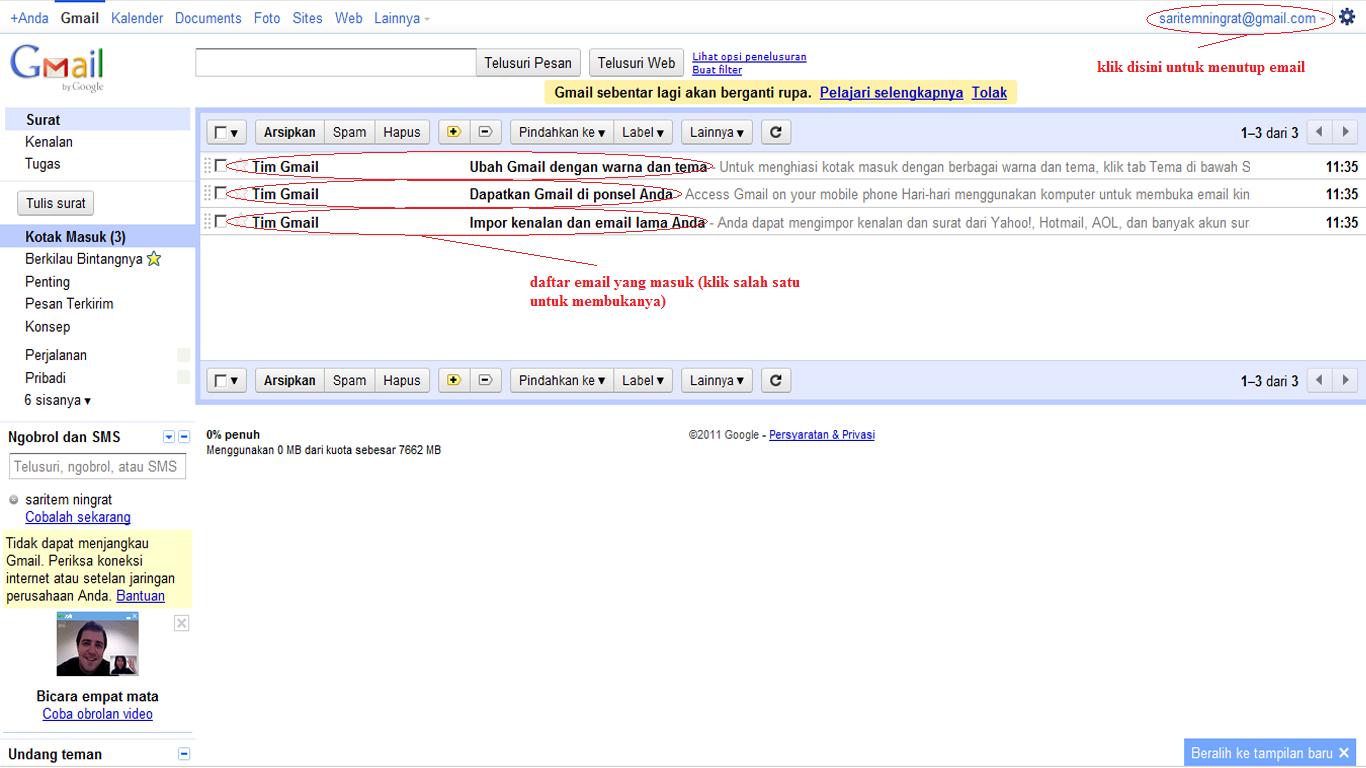The image size is (1366, 768).
Task: Collapse the Ngobrol dan SMS panel
Action: coord(184,437)
